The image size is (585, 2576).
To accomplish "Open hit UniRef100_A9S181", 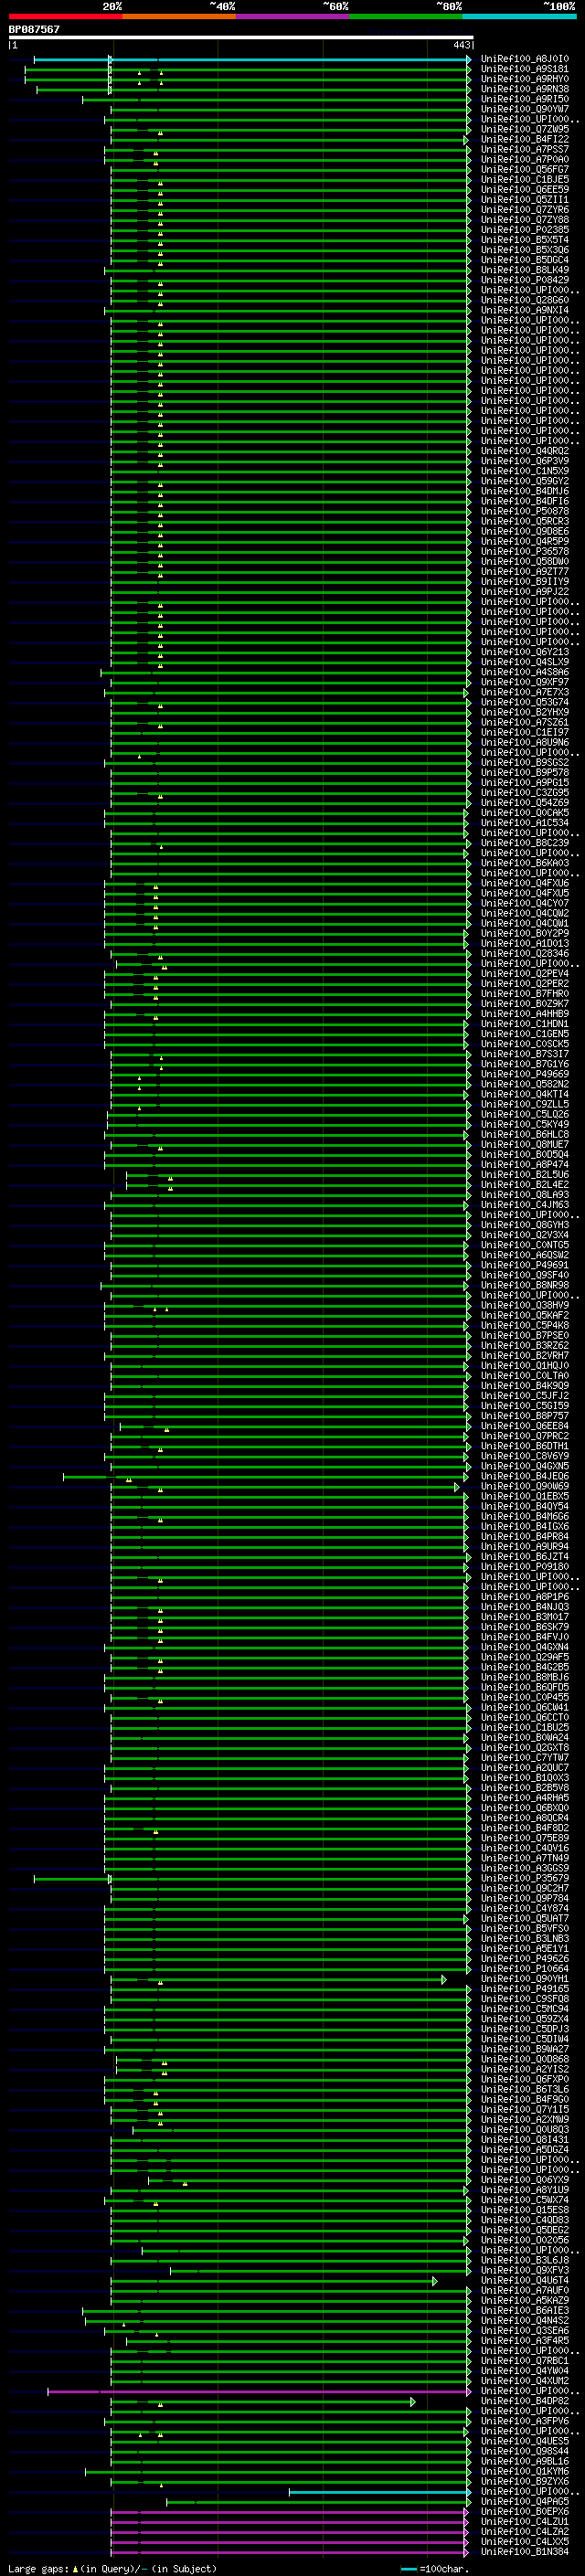I will click(x=524, y=69).
